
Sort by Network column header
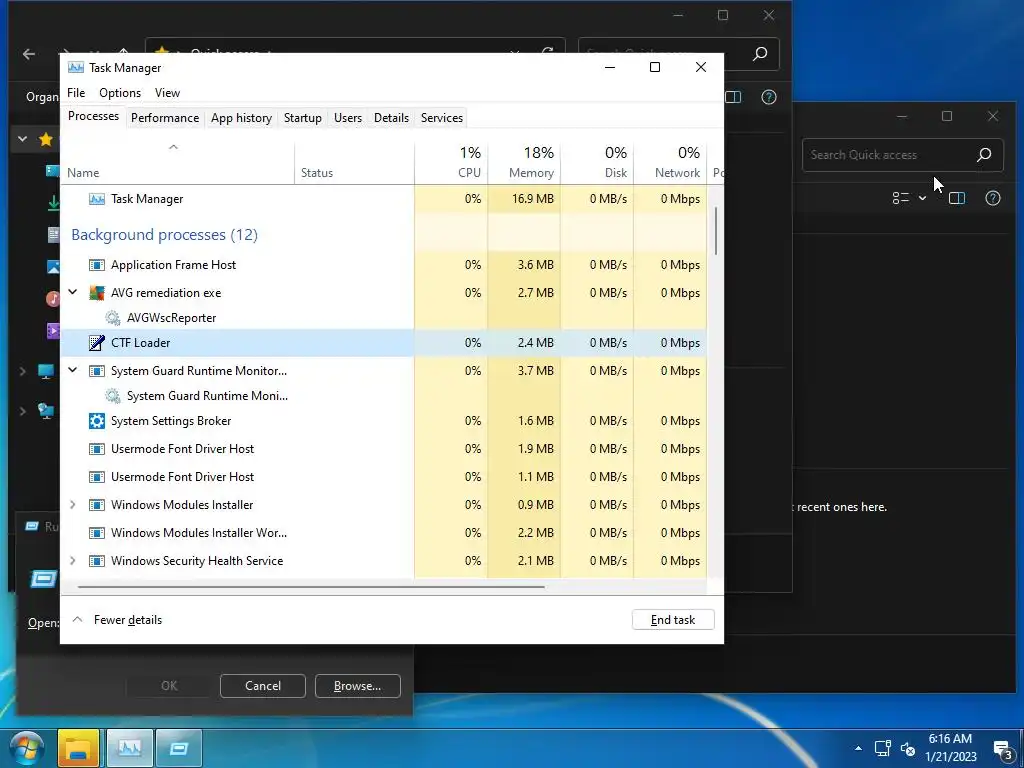coord(671,162)
